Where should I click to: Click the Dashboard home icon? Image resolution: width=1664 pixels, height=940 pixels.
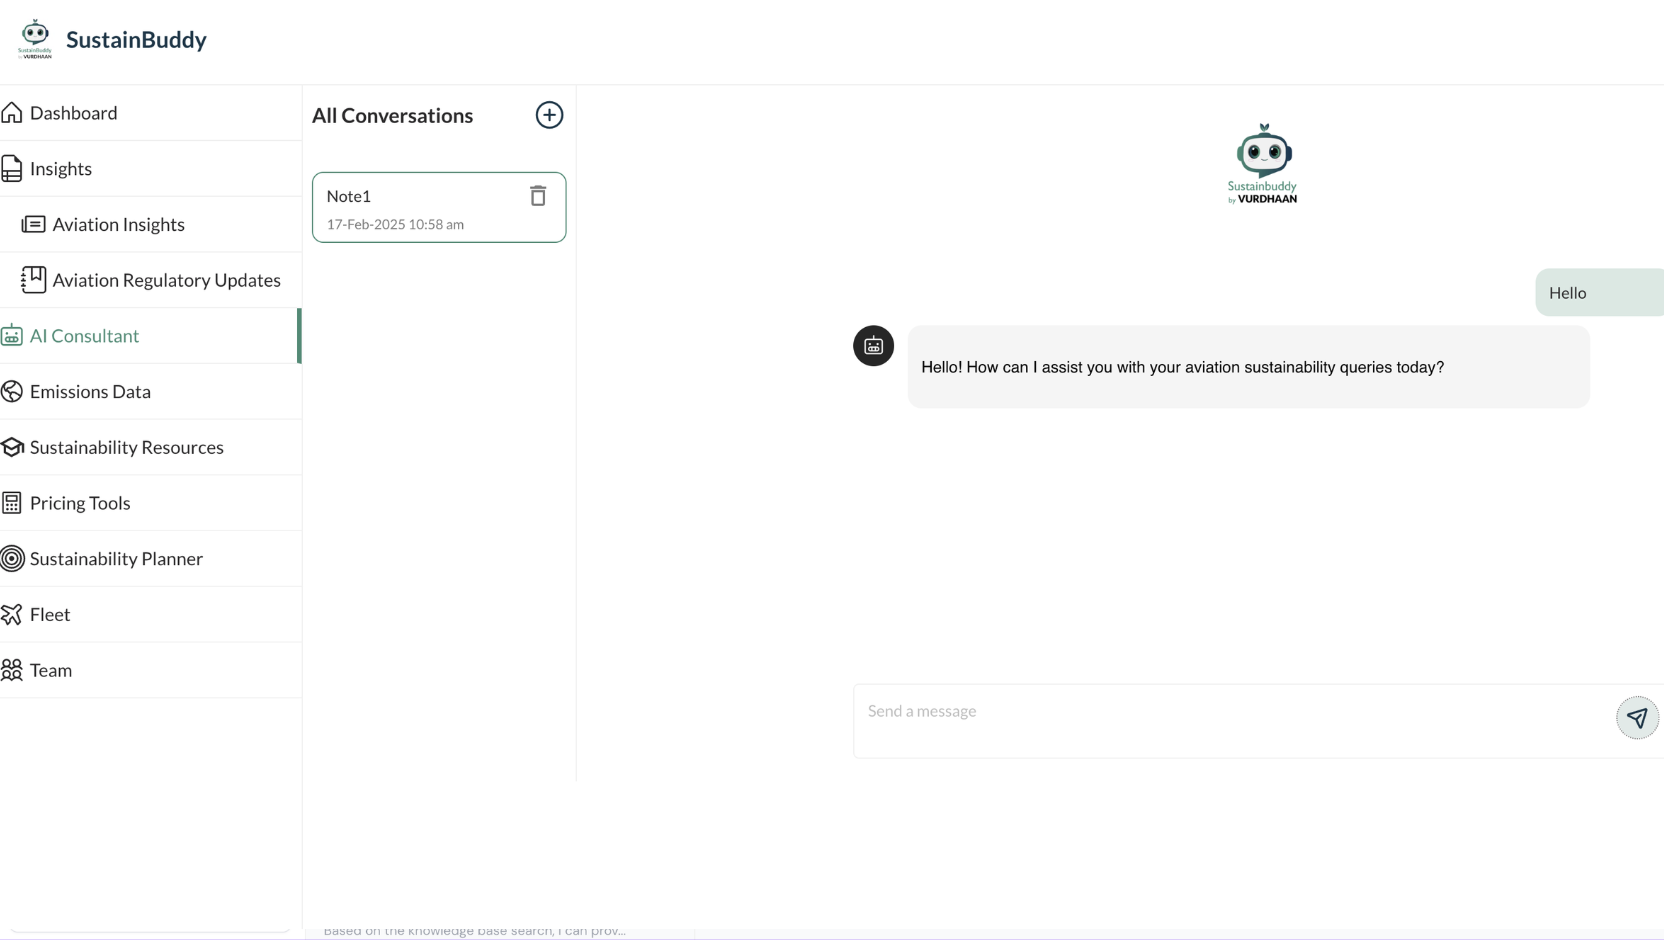[x=12, y=112]
